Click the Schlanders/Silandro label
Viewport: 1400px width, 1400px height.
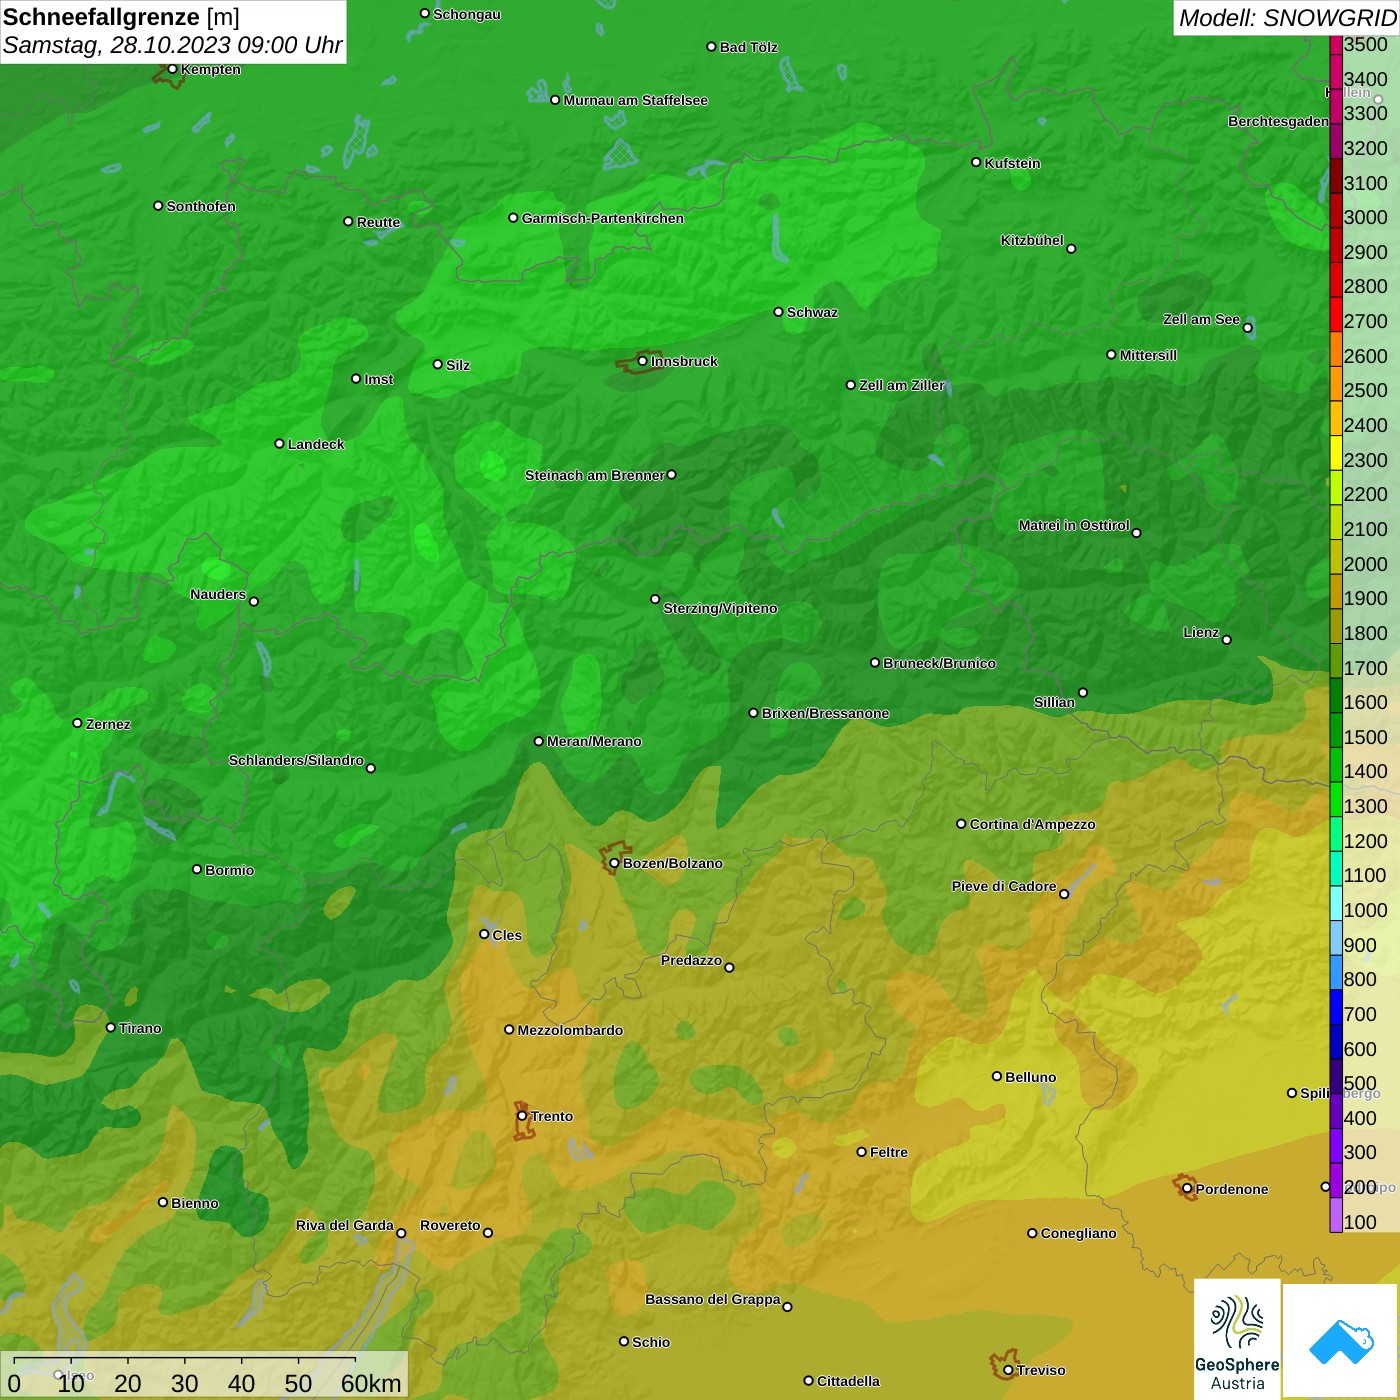click(x=296, y=760)
